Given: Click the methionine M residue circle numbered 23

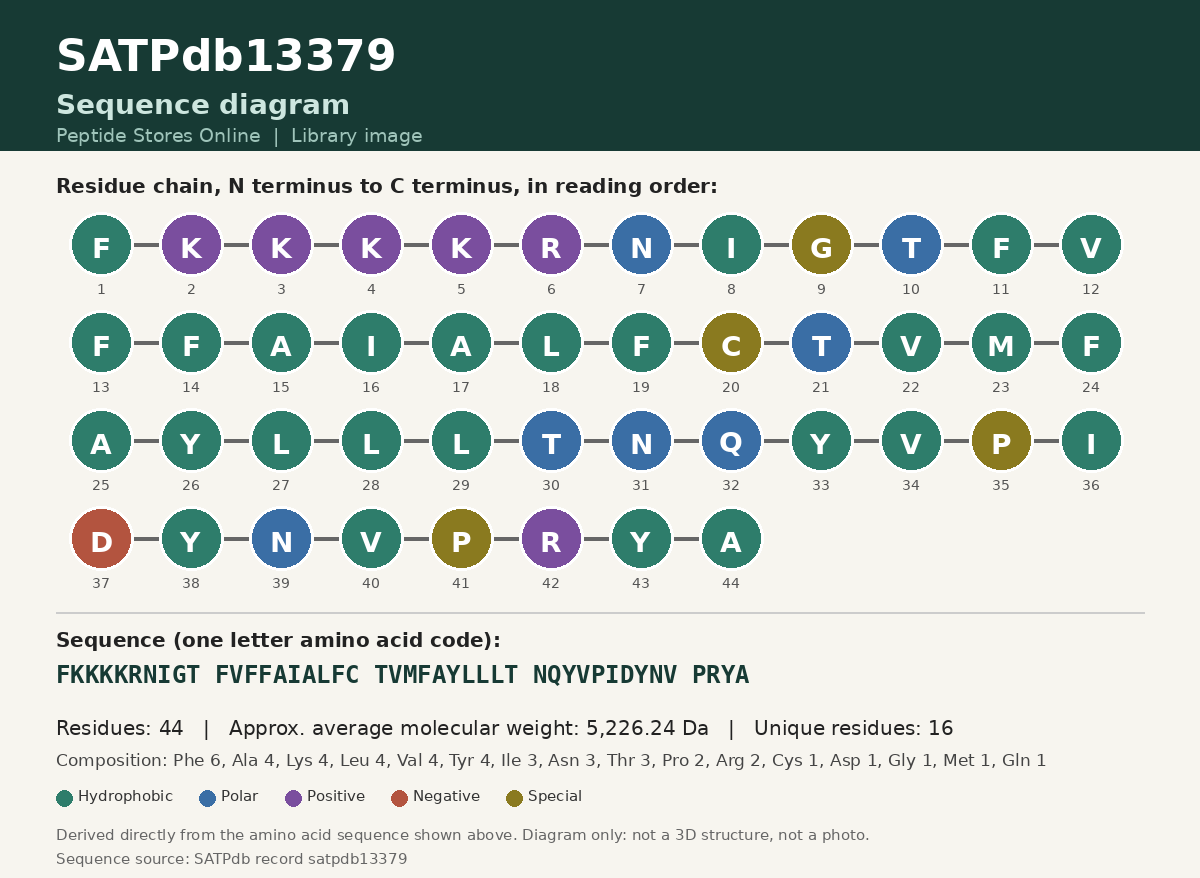Looking at the screenshot, I should click(1001, 343).
